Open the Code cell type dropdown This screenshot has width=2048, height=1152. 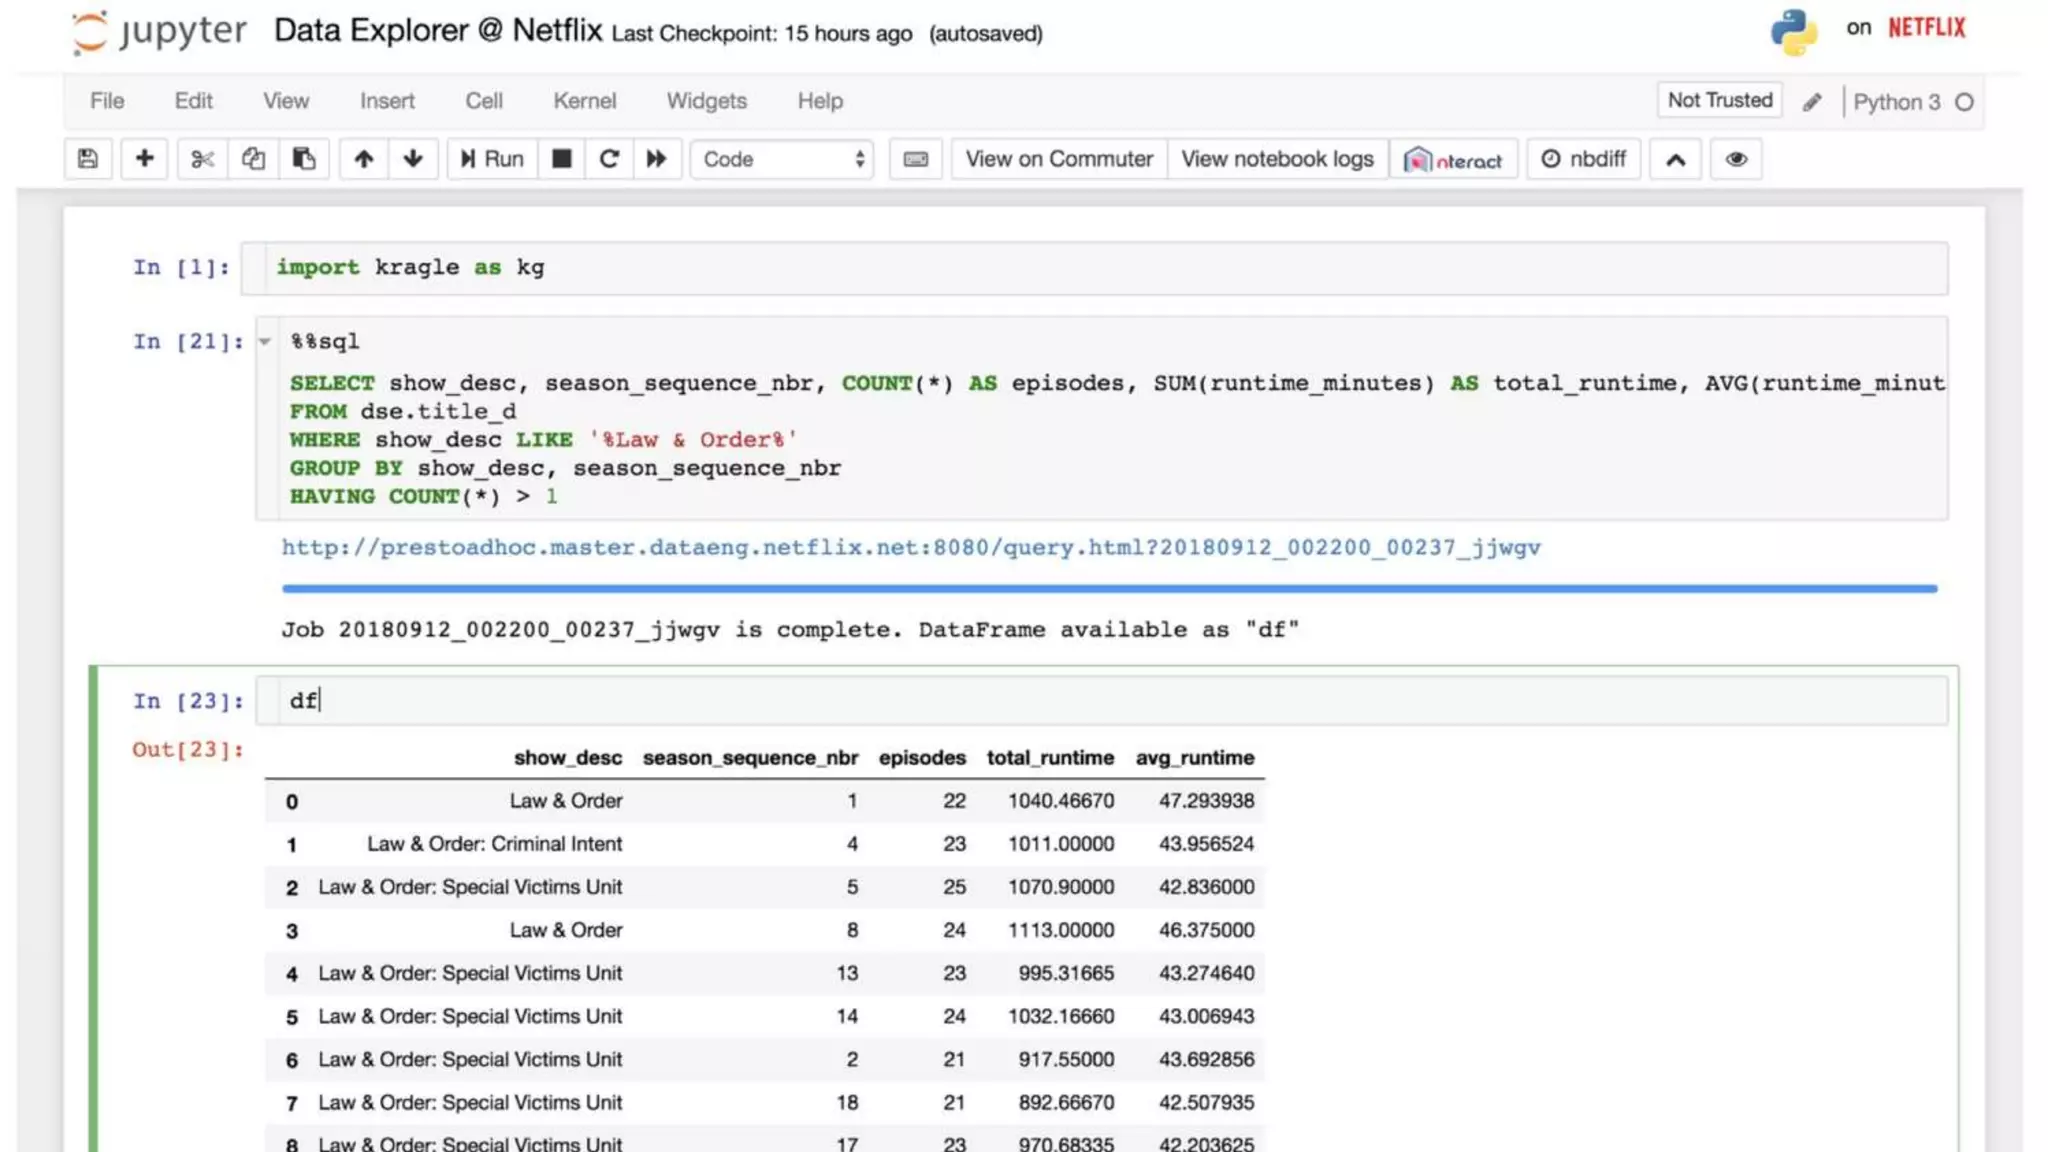click(x=782, y=159)
